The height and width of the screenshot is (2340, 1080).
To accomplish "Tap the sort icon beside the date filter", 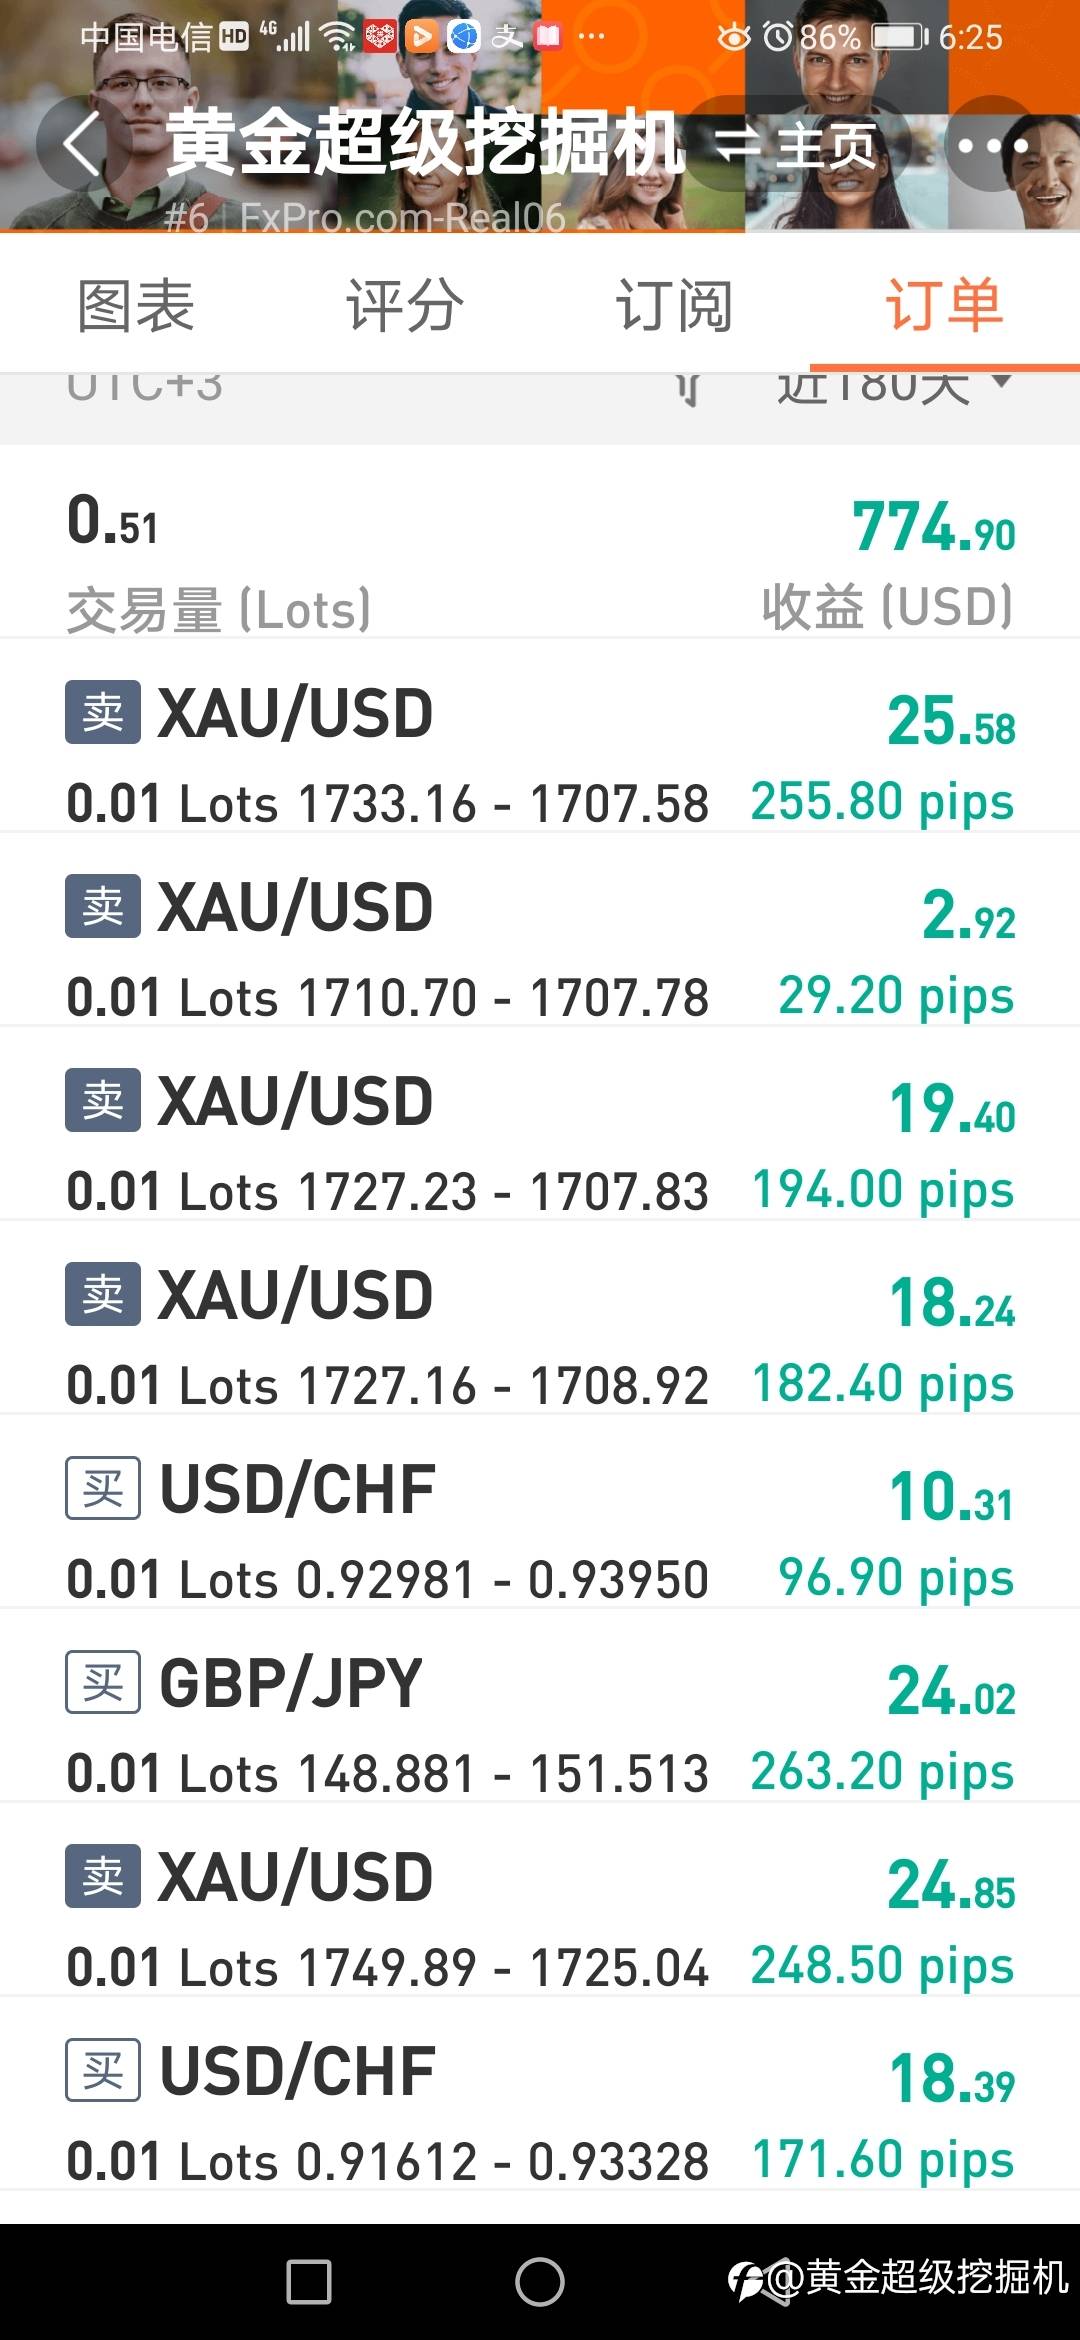I will pyautogui.click(x=687, y=388).
